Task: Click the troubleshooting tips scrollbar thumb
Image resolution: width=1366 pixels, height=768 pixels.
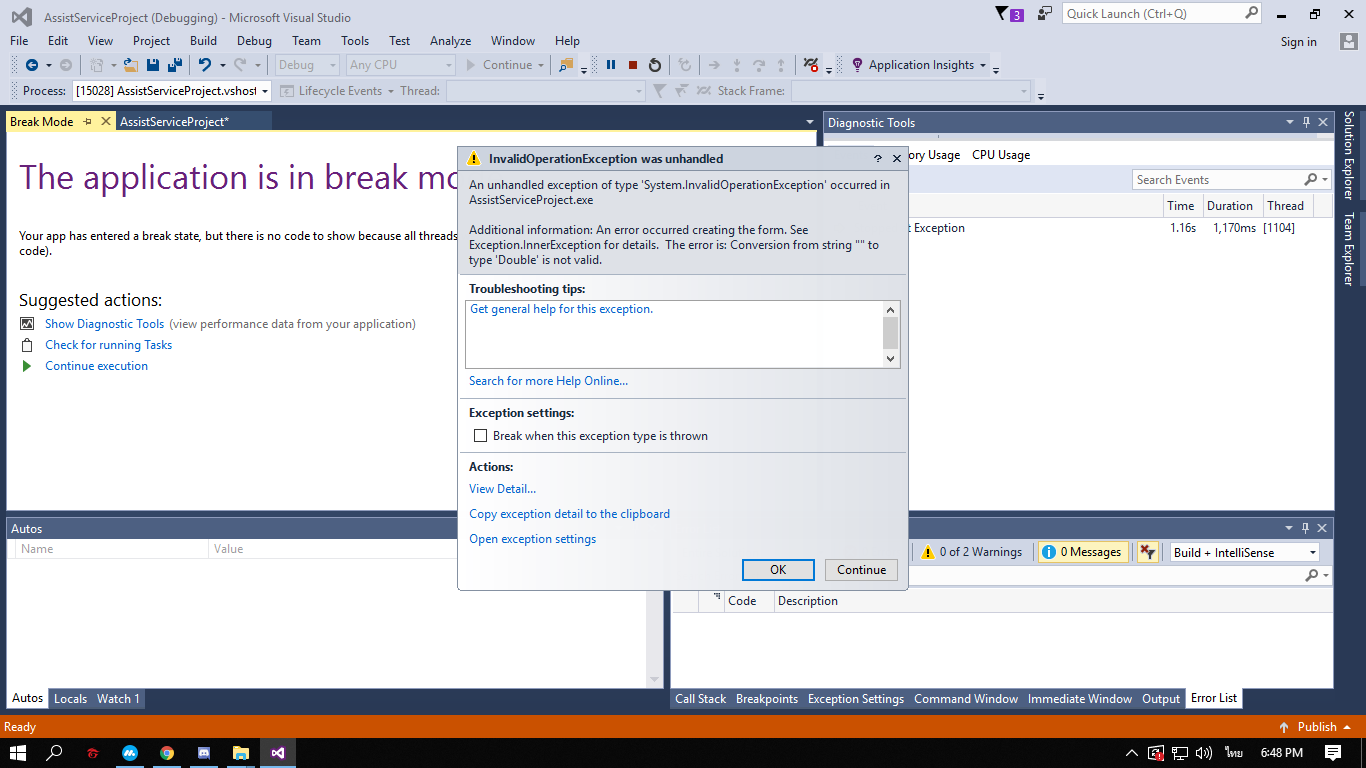Action: click(891, 333)
